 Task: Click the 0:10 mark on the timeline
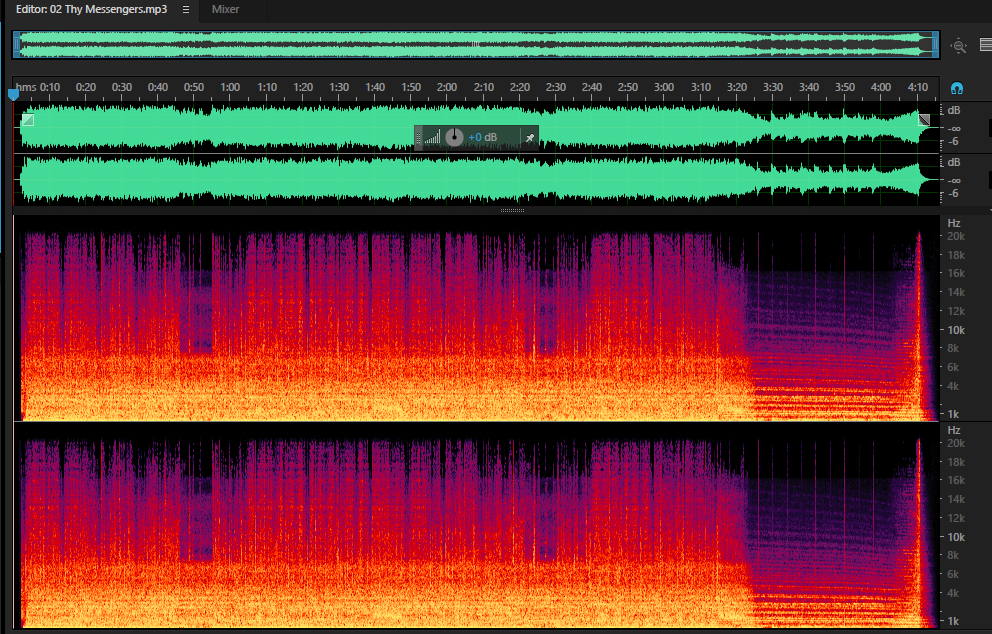(50, 87)
